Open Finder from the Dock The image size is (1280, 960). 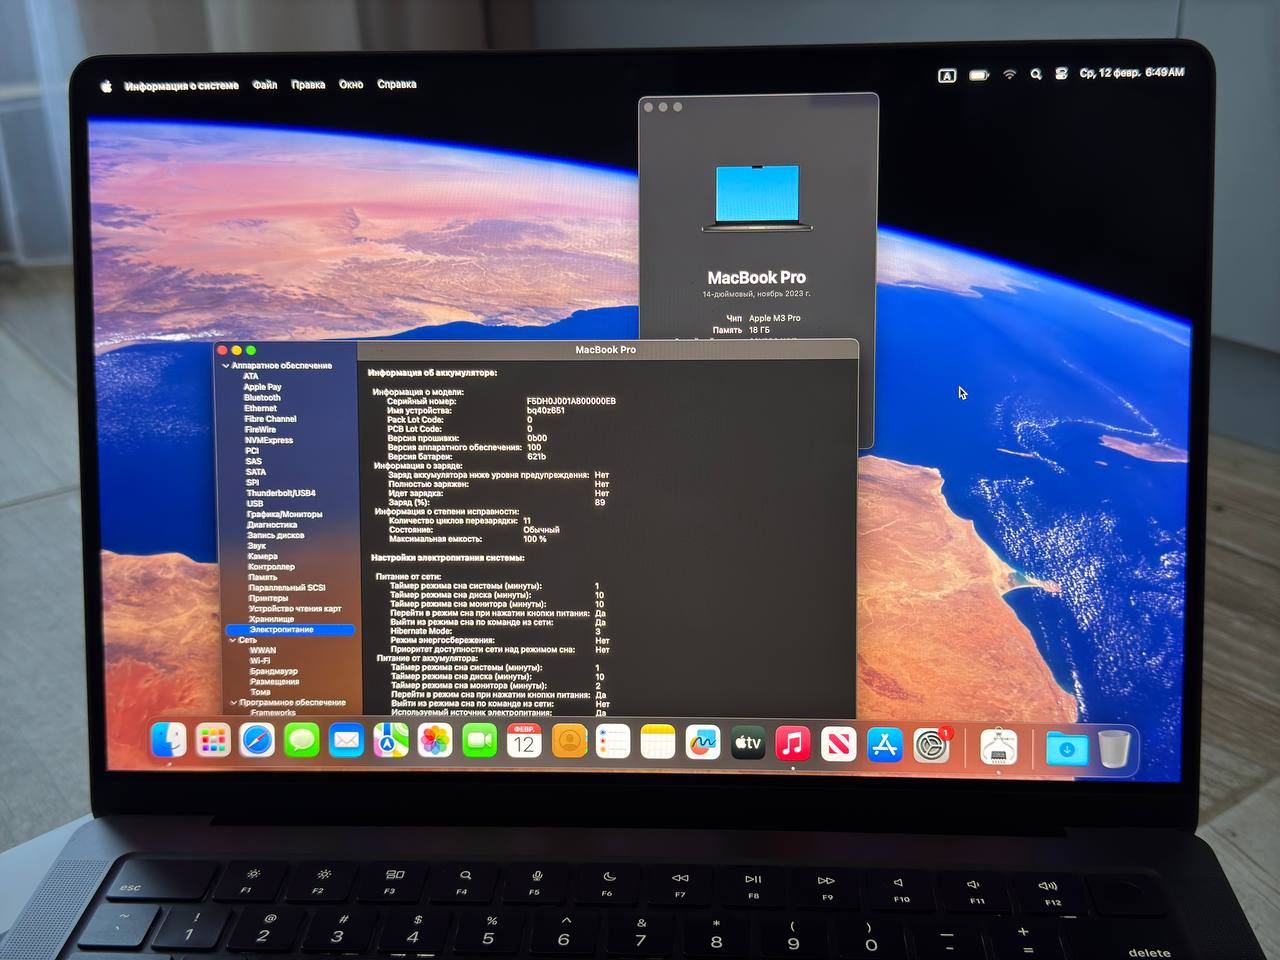click(x=168, y=741)
